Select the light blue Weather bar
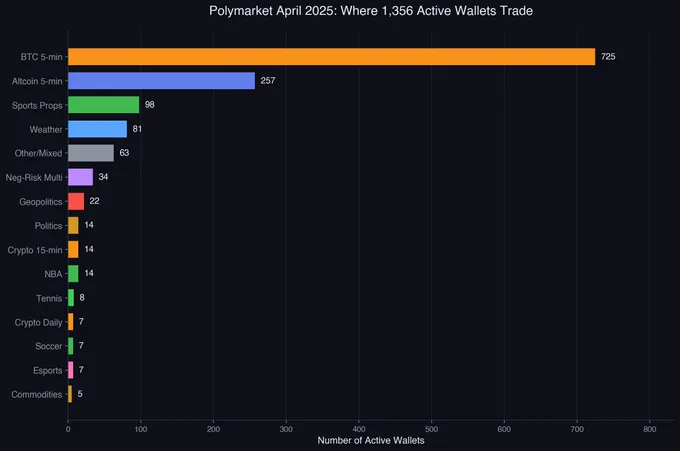Viewport: 680px width, 451px height. click(98, 129)
